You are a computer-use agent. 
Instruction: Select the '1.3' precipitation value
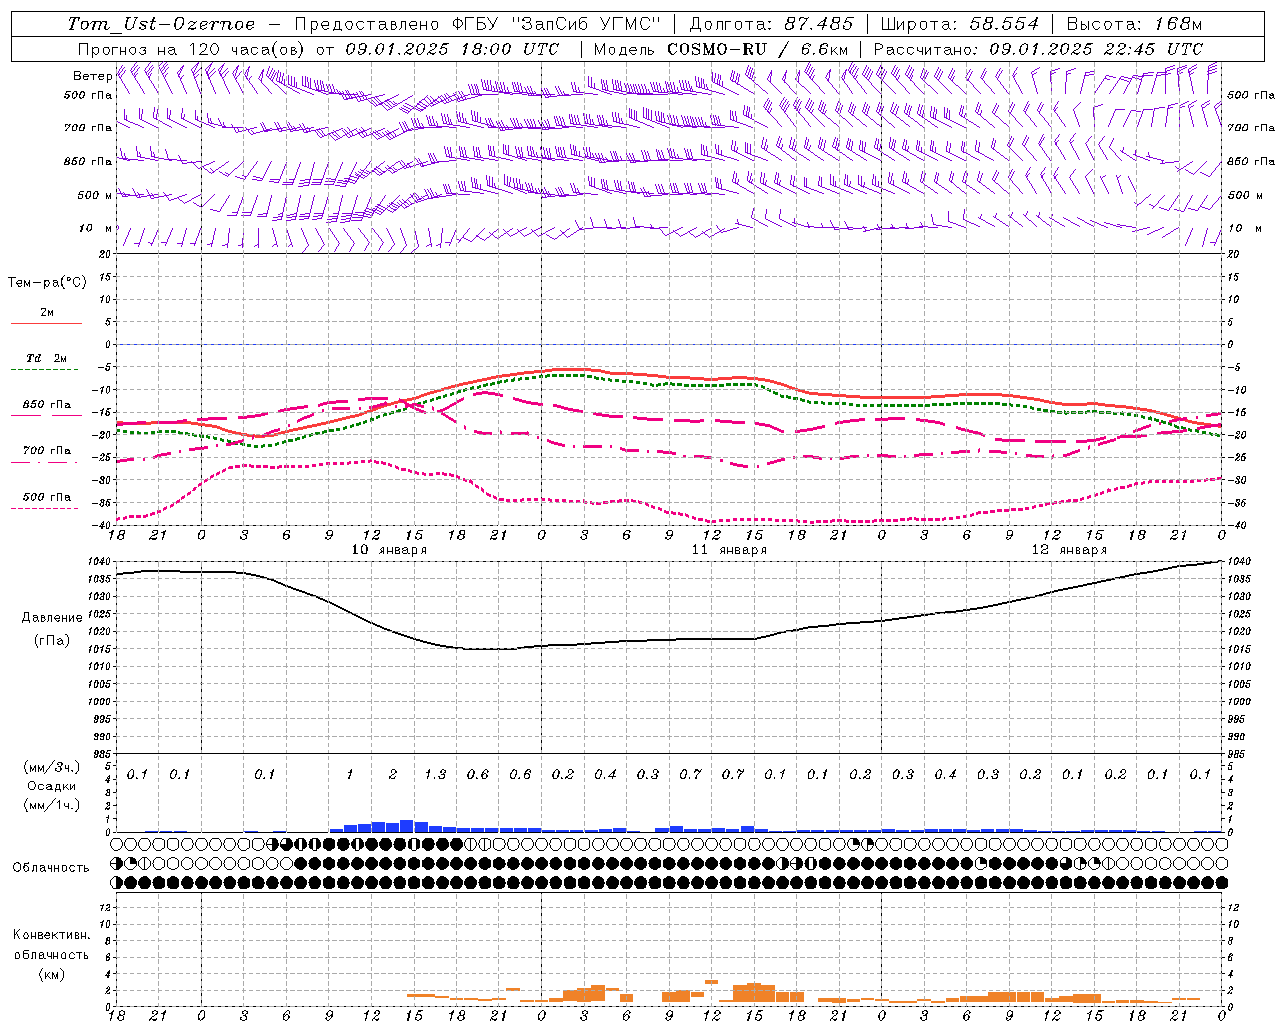coord(435,775)
